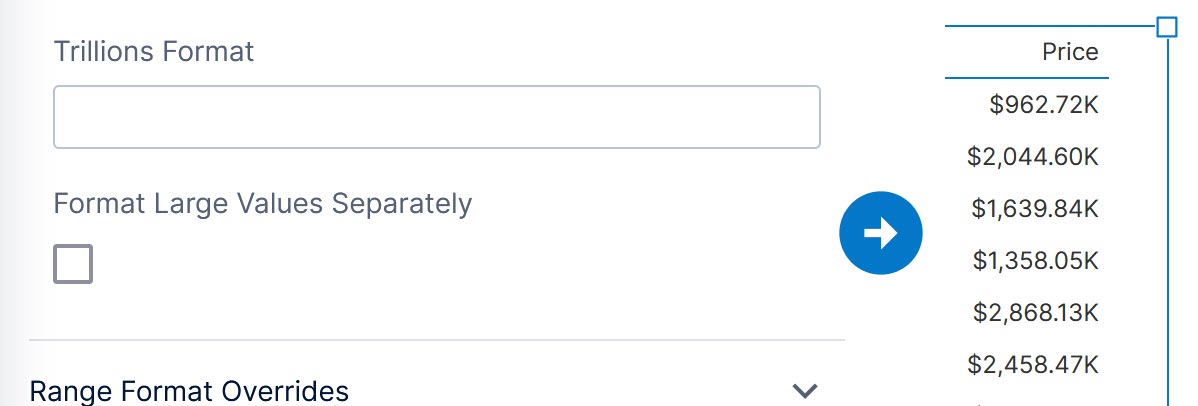Click the table's right selection border

pyautogui.click(x=1167, y=220)
